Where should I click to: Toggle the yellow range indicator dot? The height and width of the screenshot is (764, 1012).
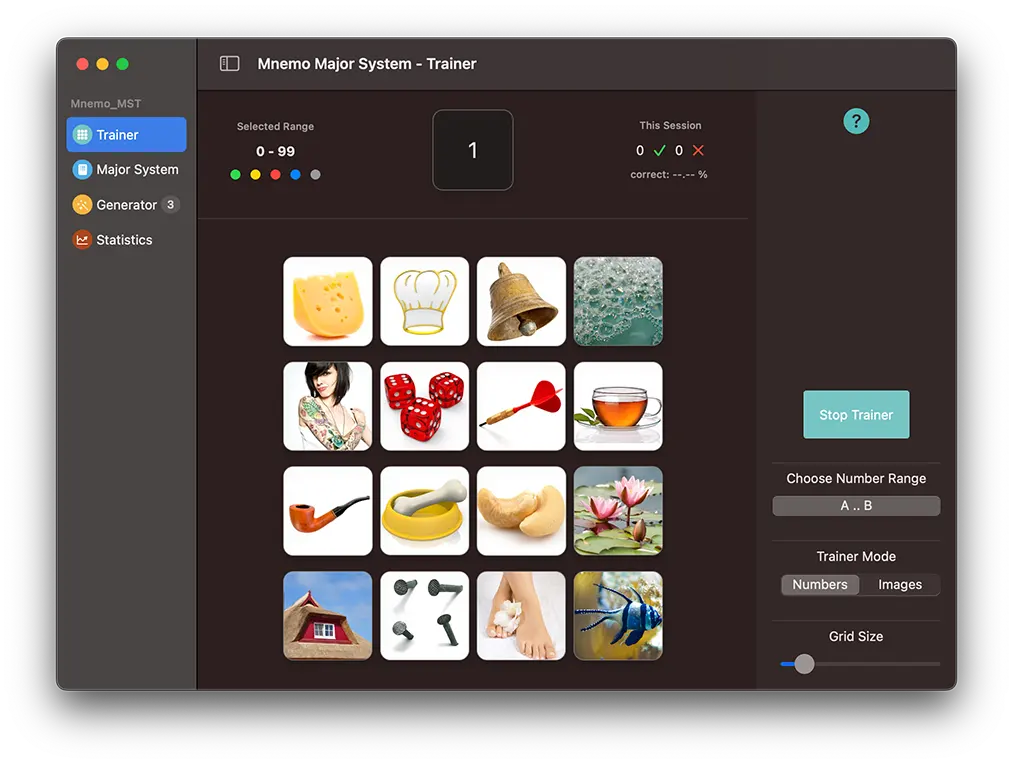coord(255,174)
